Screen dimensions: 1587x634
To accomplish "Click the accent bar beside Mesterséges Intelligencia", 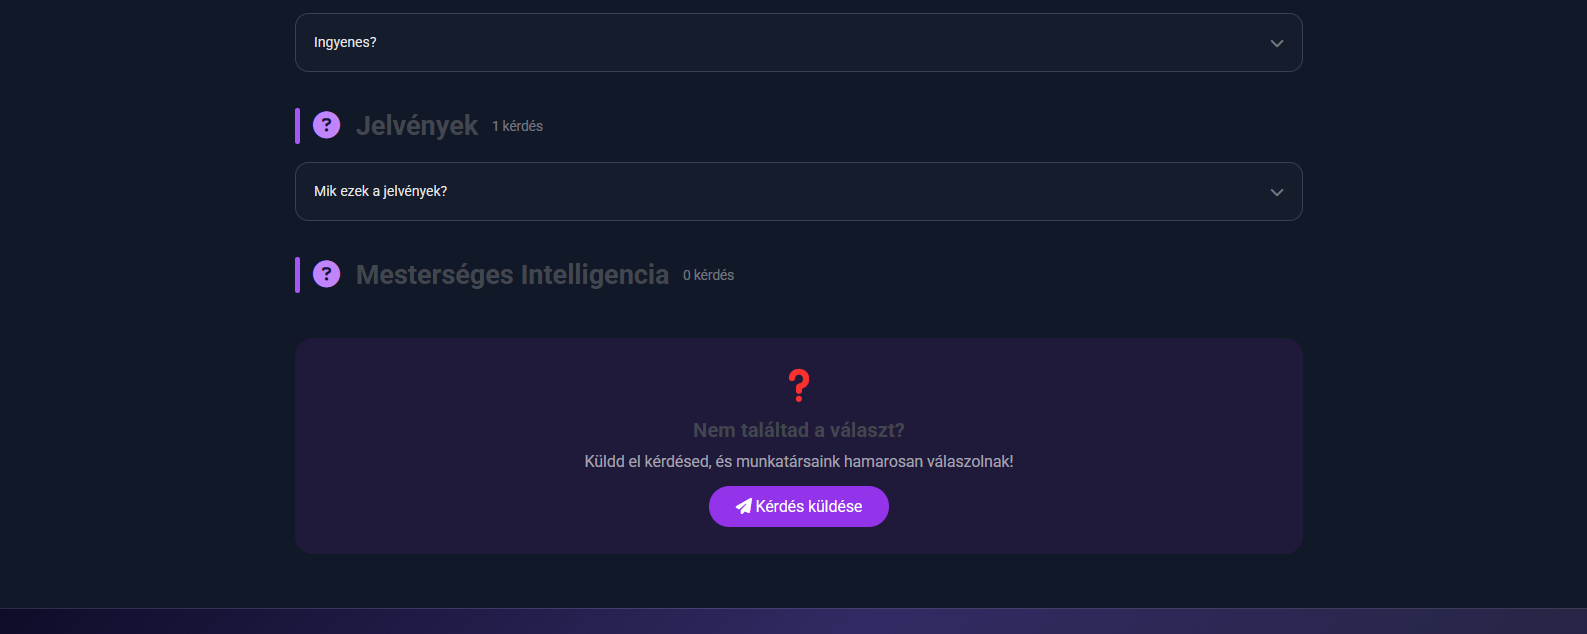I will click(x=297, y=275).
